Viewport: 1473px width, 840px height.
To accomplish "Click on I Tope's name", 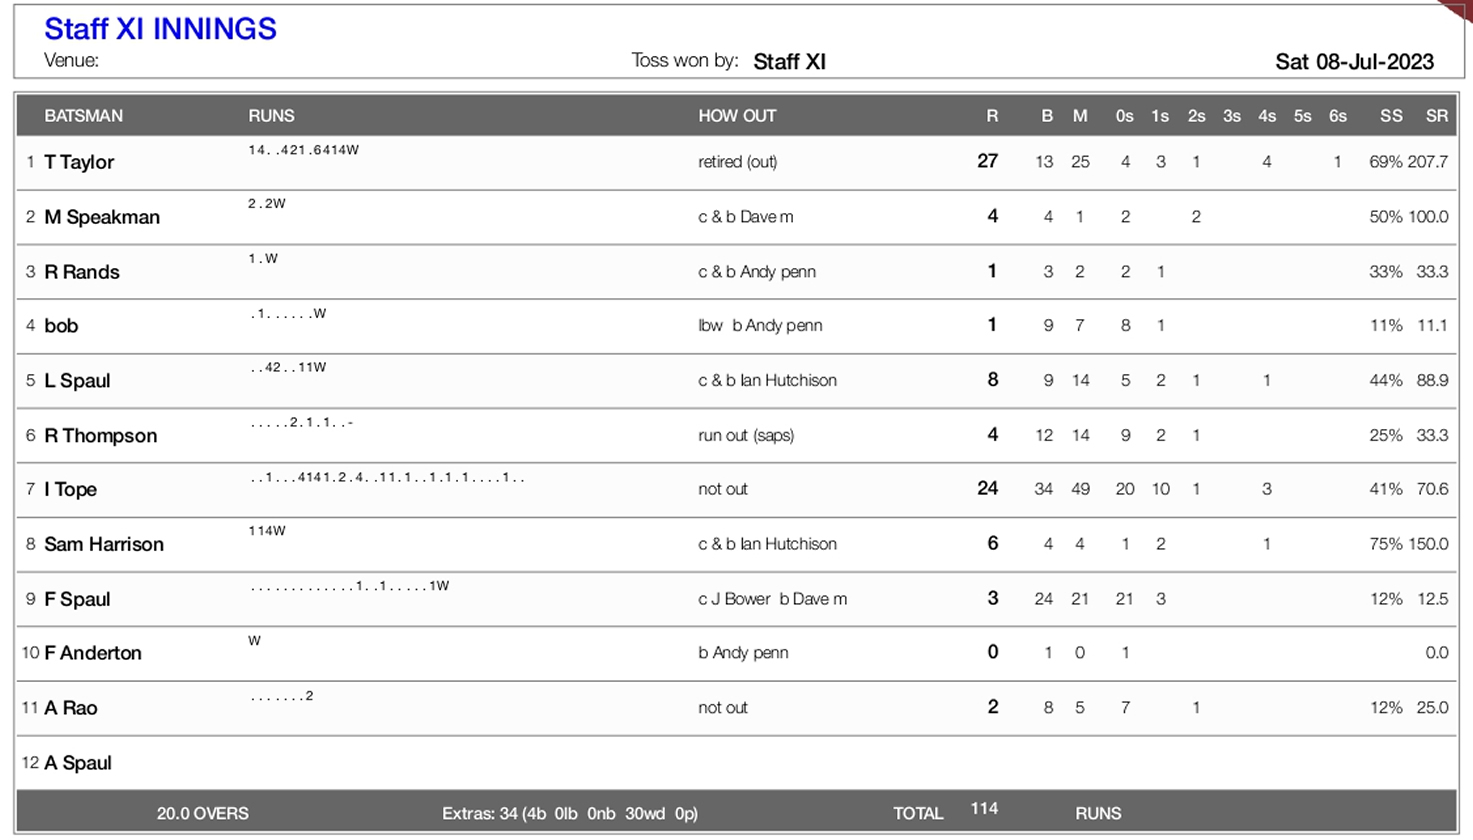I will pyautogui.click(x=70, y=489).
